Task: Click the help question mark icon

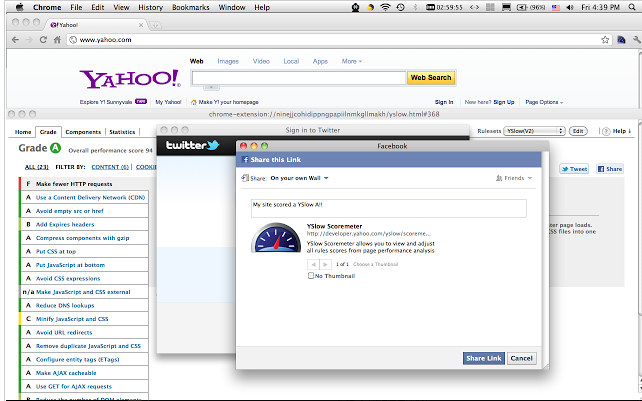Action: [606, 131]
